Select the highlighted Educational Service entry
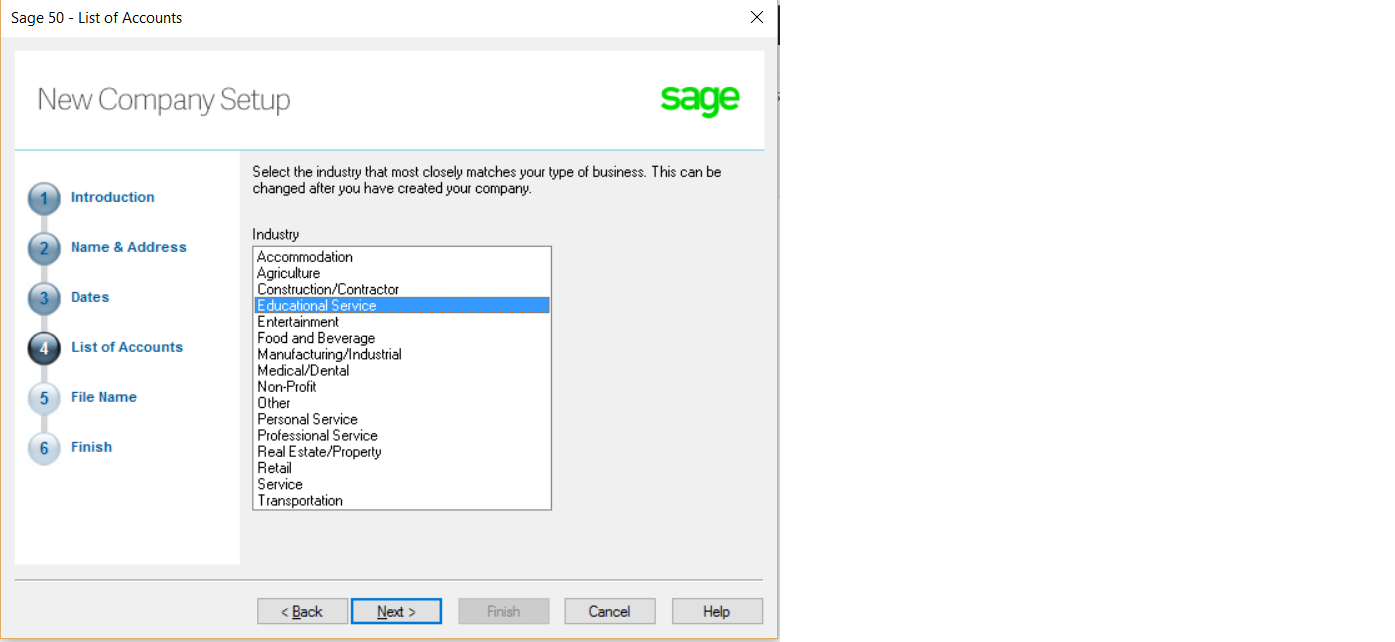The height and width of the screenshot is (642, 1395). click(x=402, y=305)
